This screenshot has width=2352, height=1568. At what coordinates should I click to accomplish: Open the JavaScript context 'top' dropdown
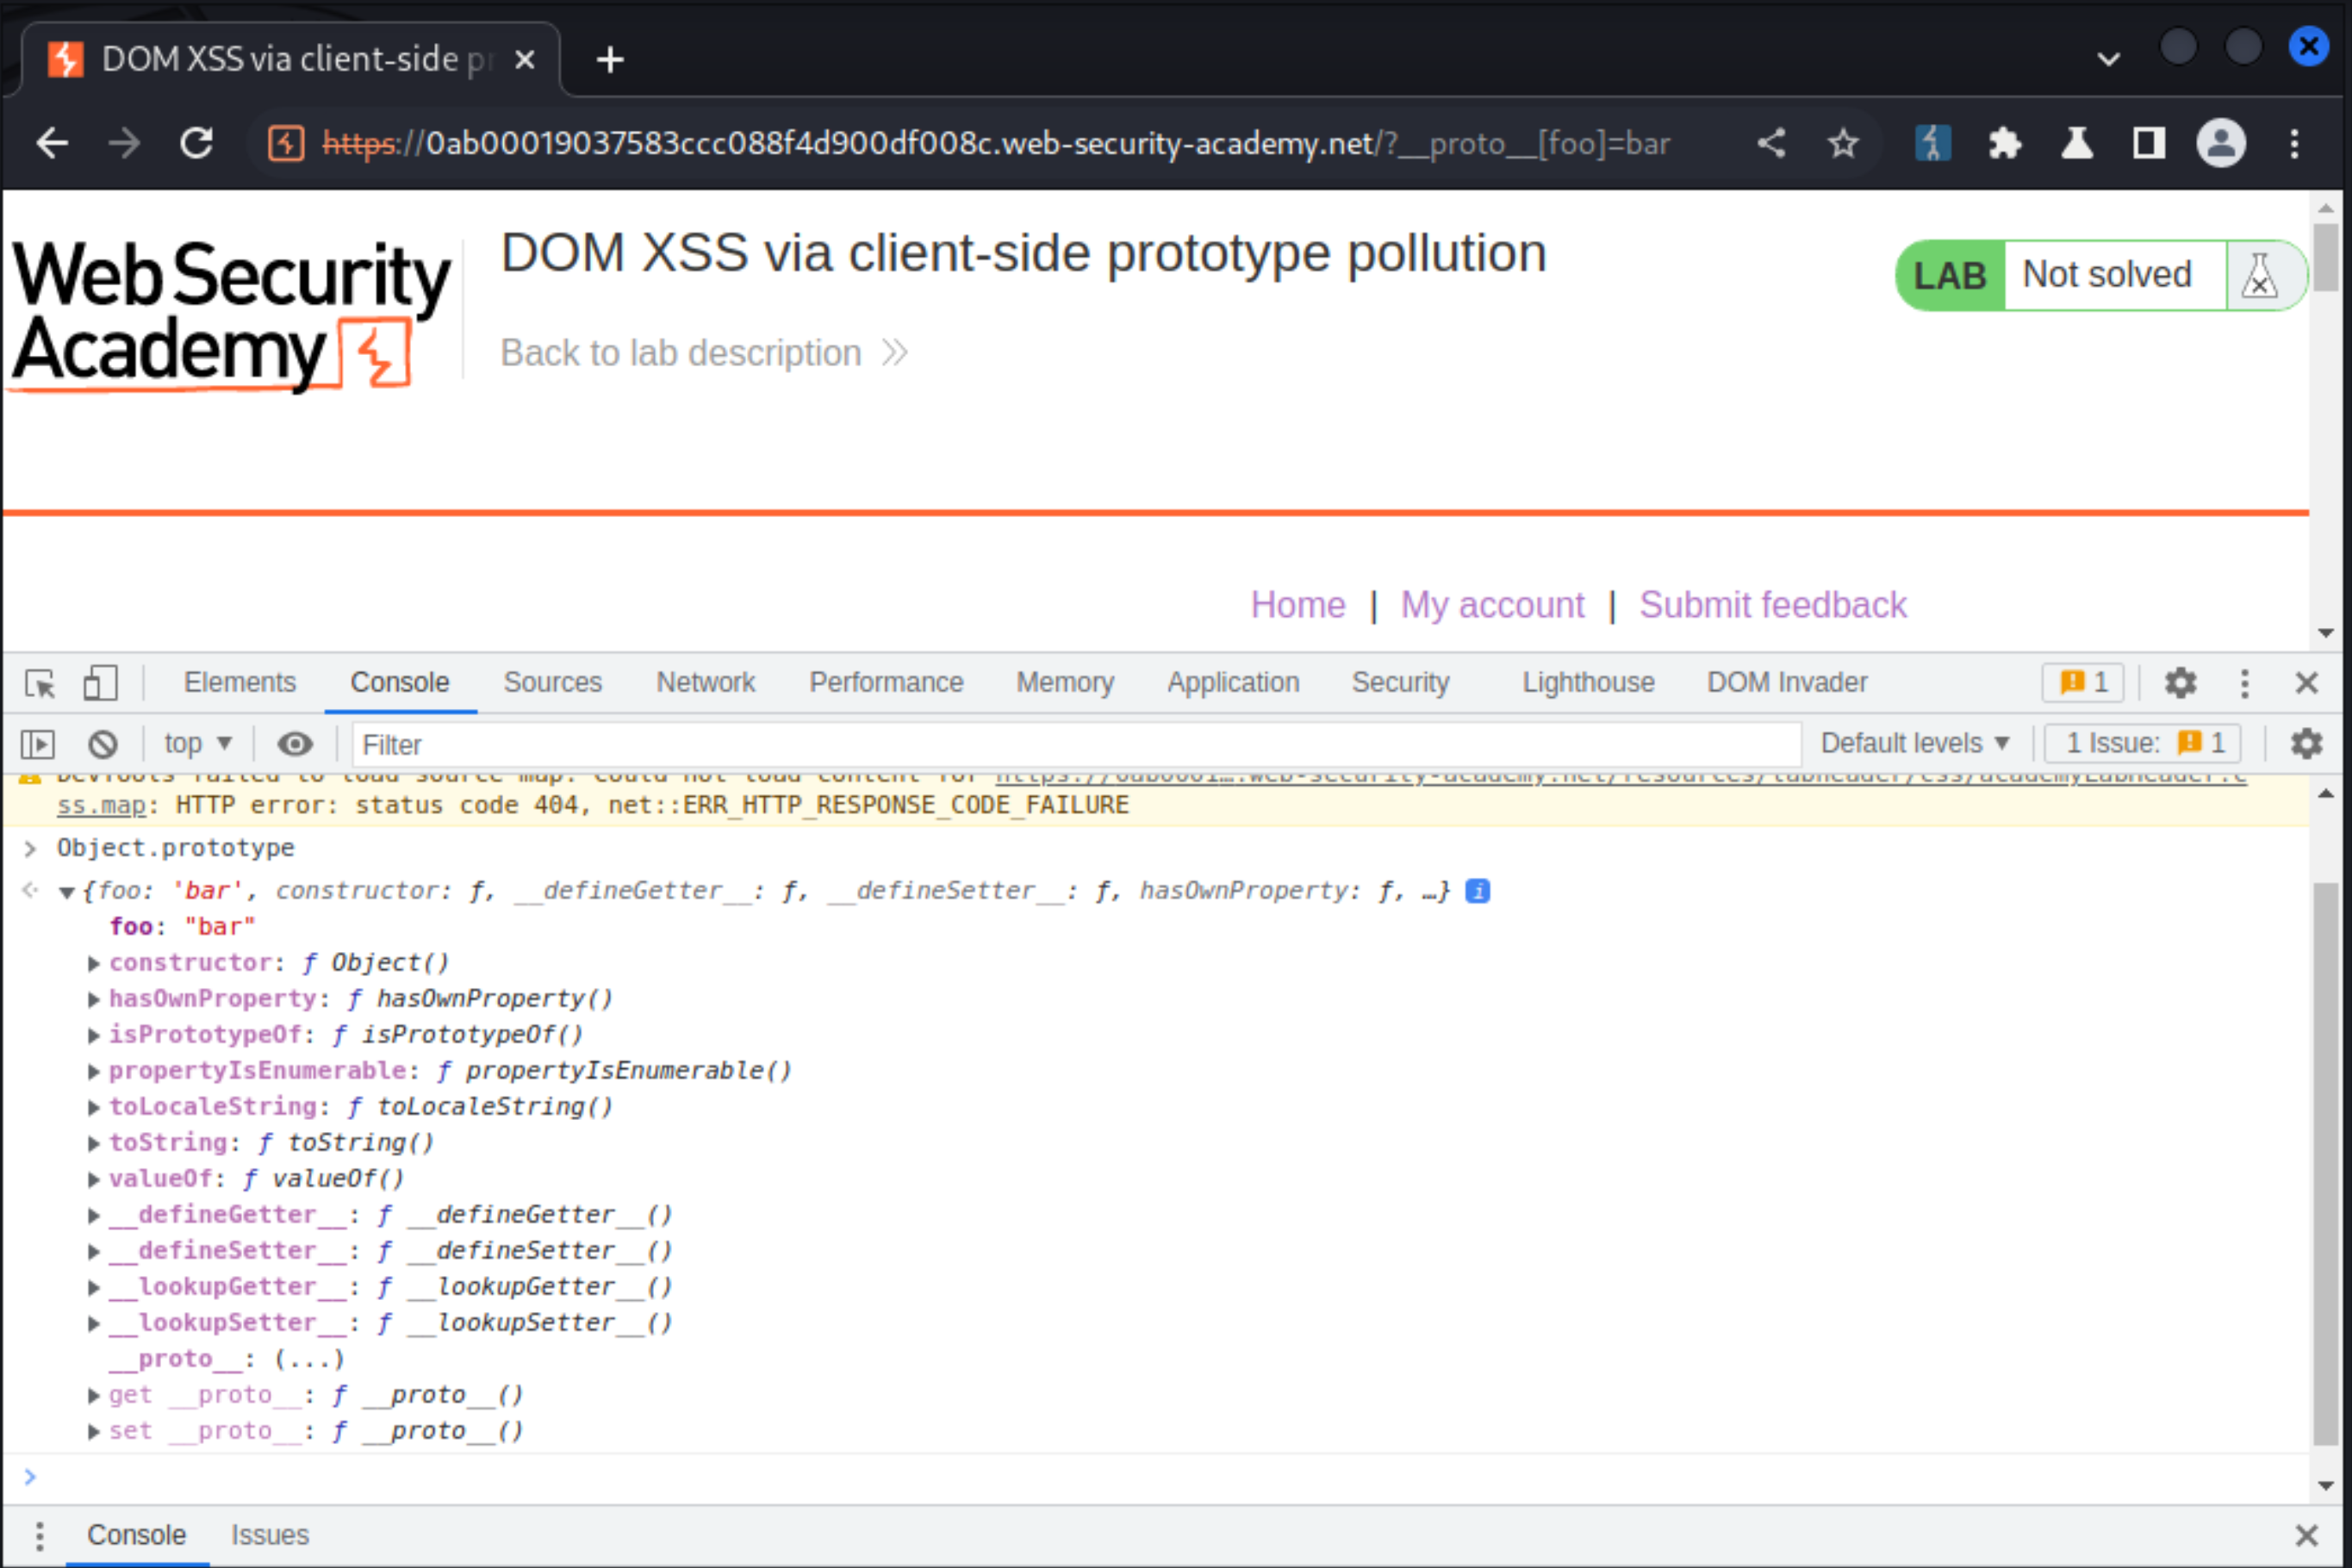[x=197, y=743]
